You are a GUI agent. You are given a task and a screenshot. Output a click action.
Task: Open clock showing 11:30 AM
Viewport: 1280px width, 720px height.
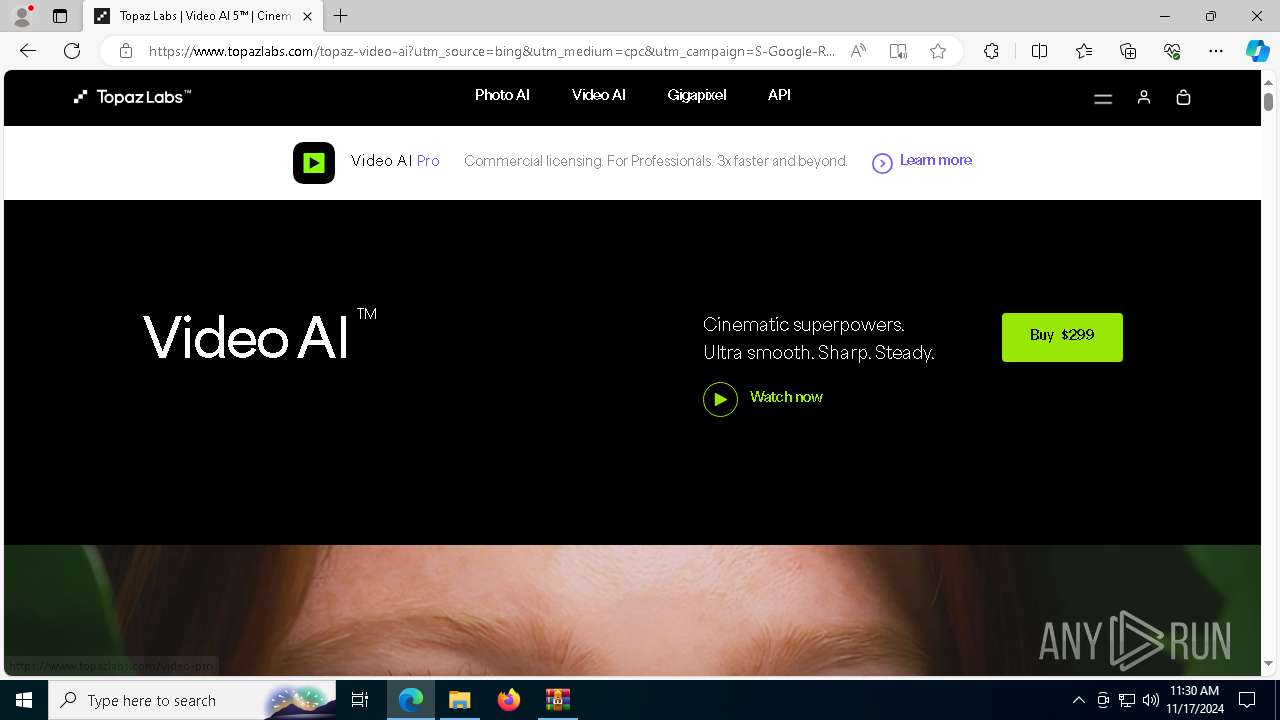click(1195, 700)
